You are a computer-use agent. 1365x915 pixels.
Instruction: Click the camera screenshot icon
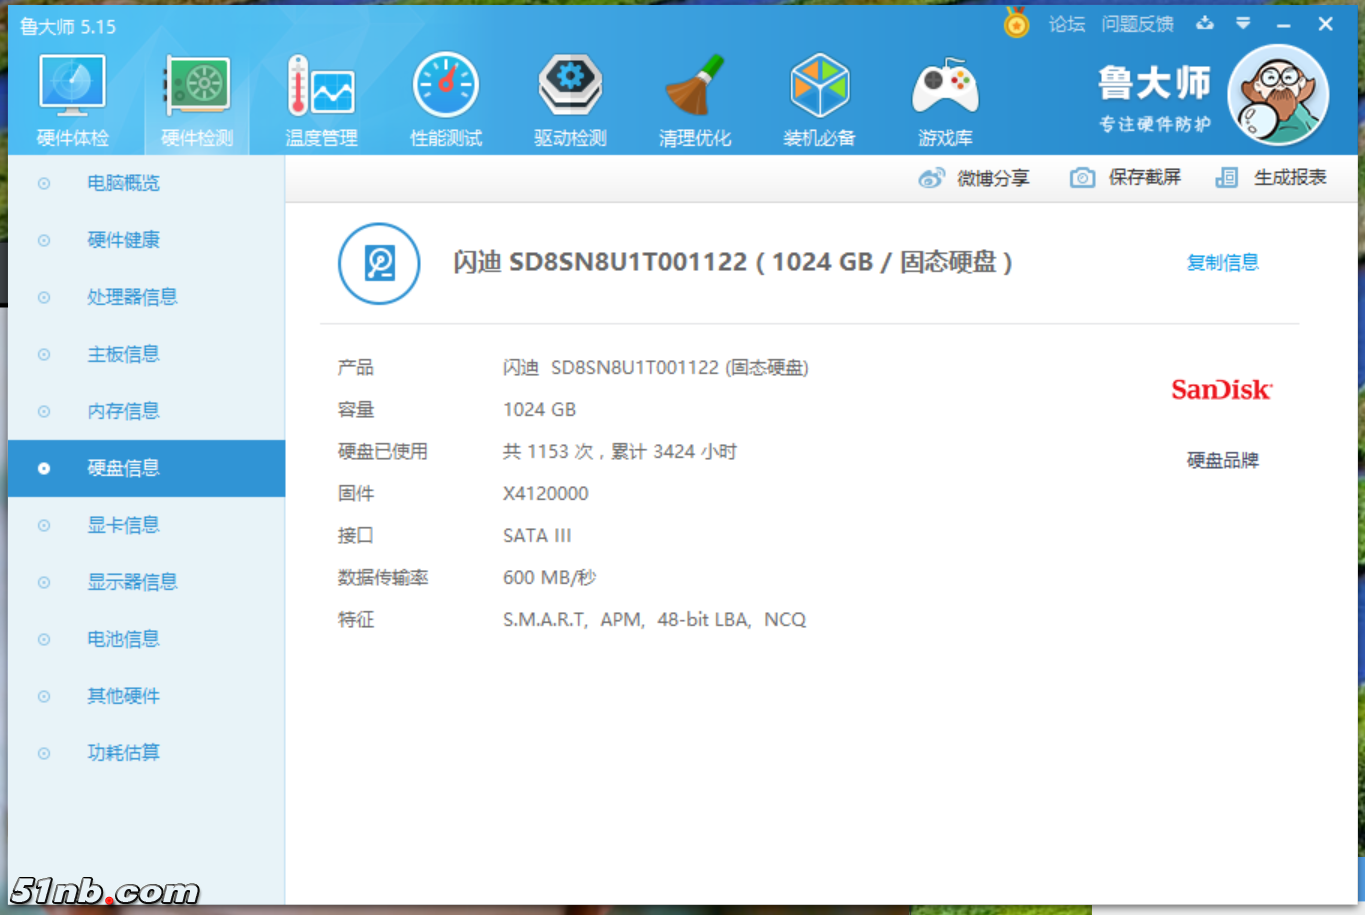click(x=1082, y=178)
